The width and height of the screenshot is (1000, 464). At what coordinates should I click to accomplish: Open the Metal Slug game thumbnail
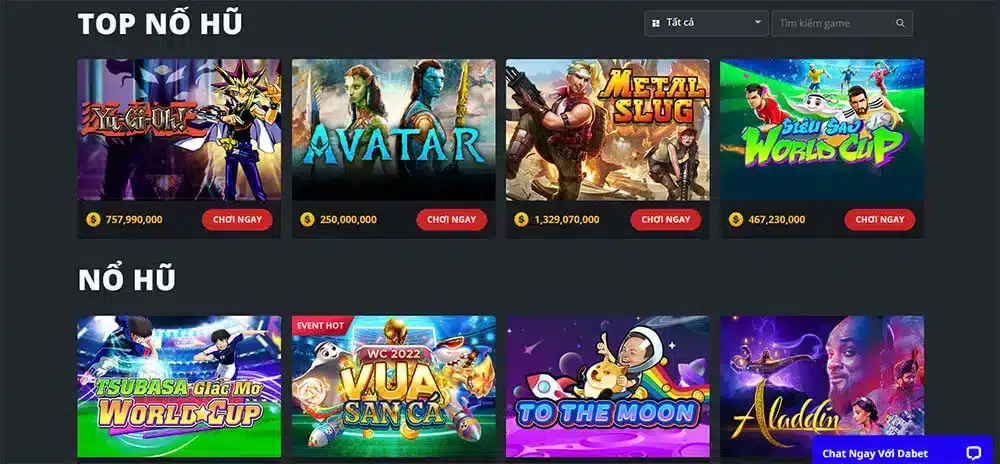pyautogui.click(x=608, y=130)
